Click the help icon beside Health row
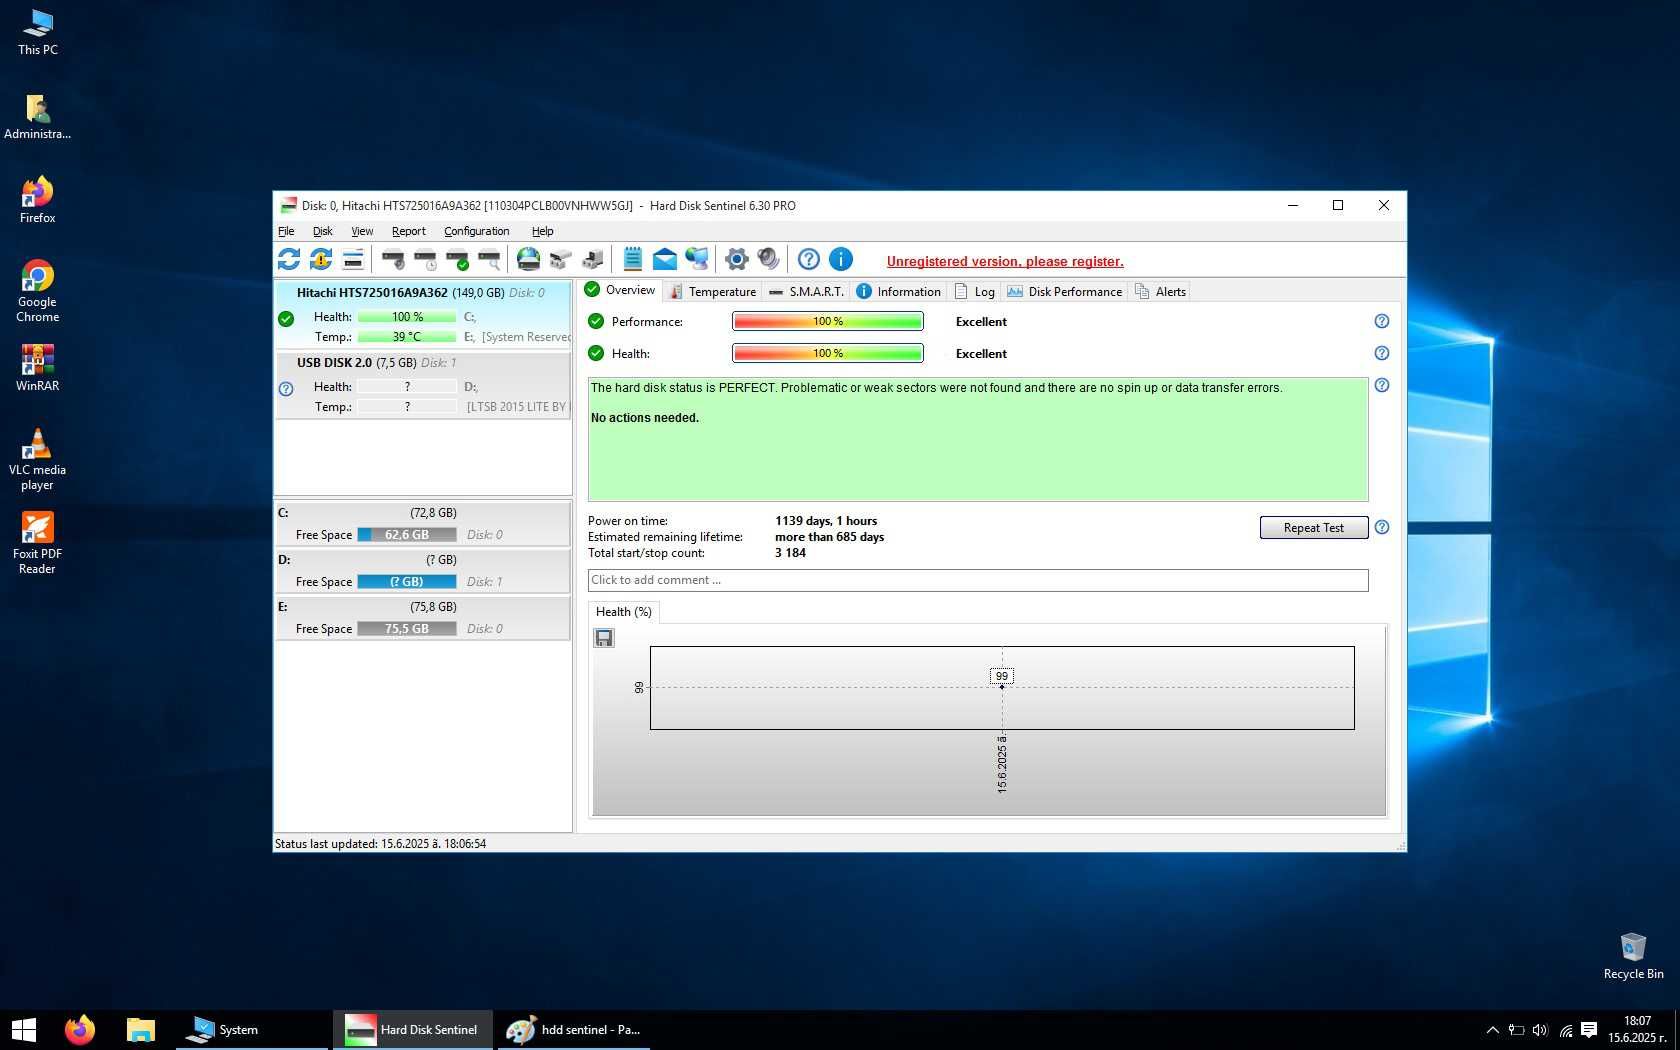Image resolution: width=1680 pixels, height=1050 pixels. 1382,353
